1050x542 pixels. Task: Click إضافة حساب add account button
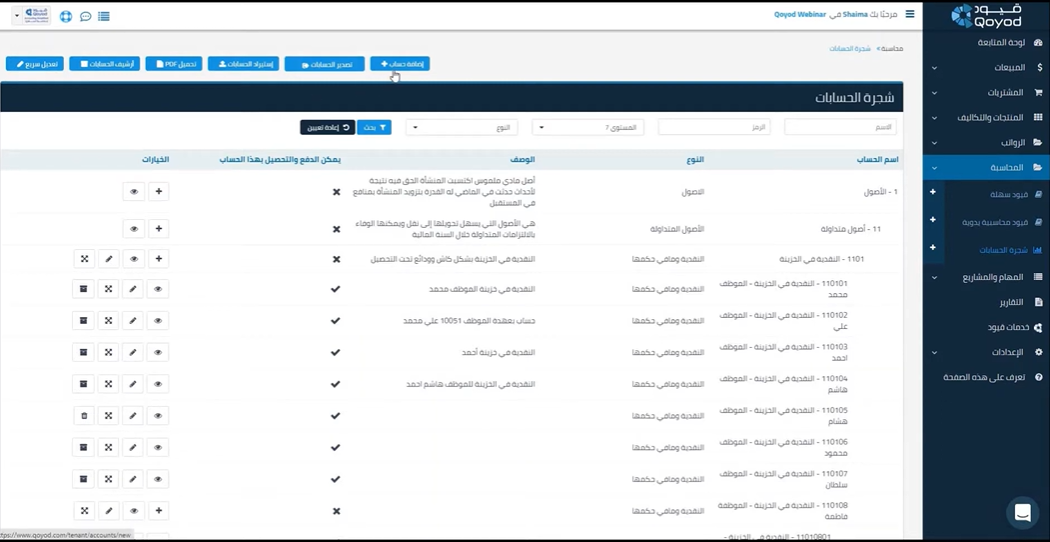400,64
